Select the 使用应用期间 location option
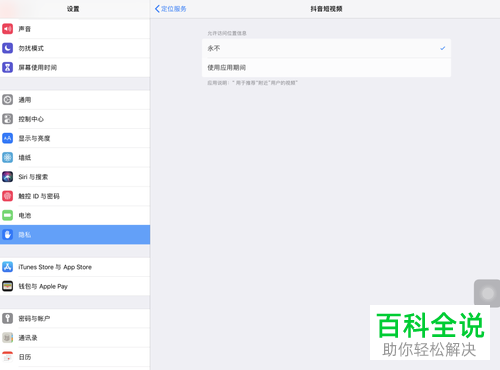The width and height of the screenshot is (500, 370). 326,68
